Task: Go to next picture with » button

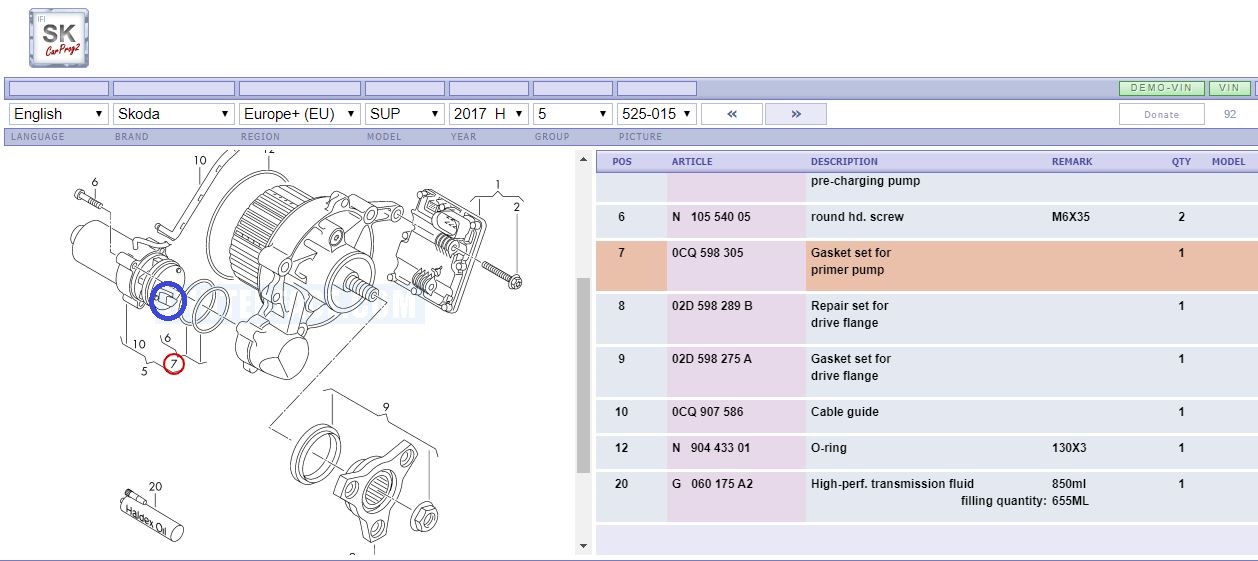Action: point(796,114)
